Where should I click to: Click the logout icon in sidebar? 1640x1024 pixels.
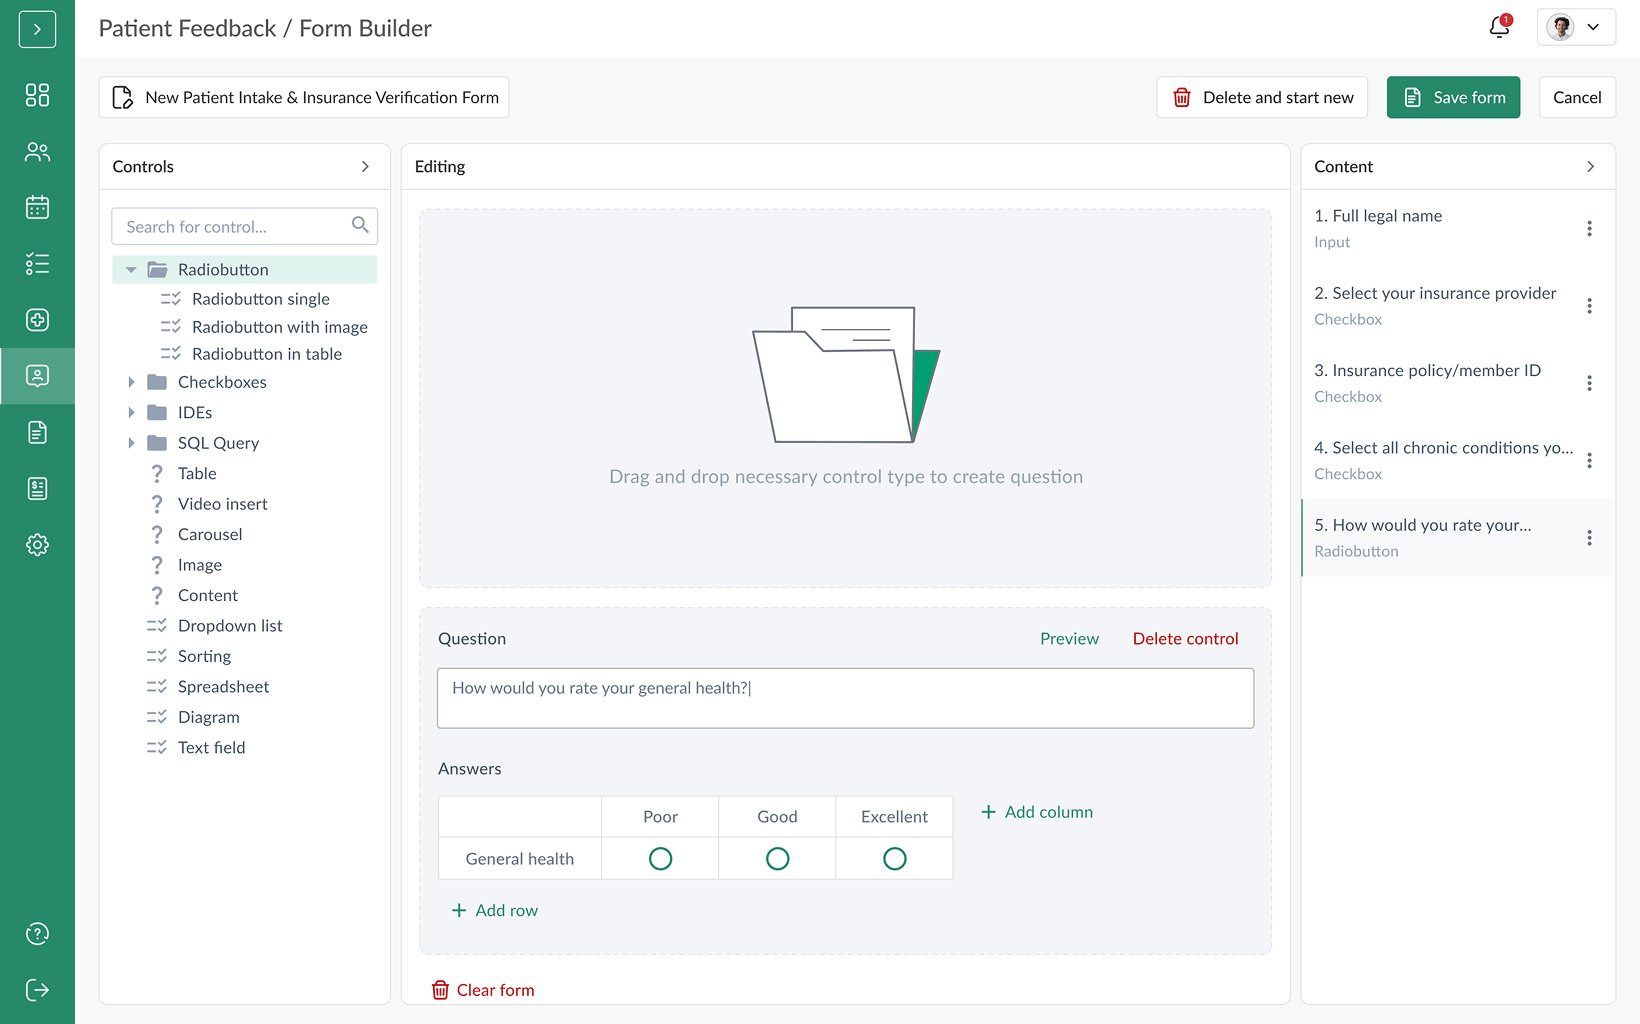pyautogui.click(x=37, y=990)
